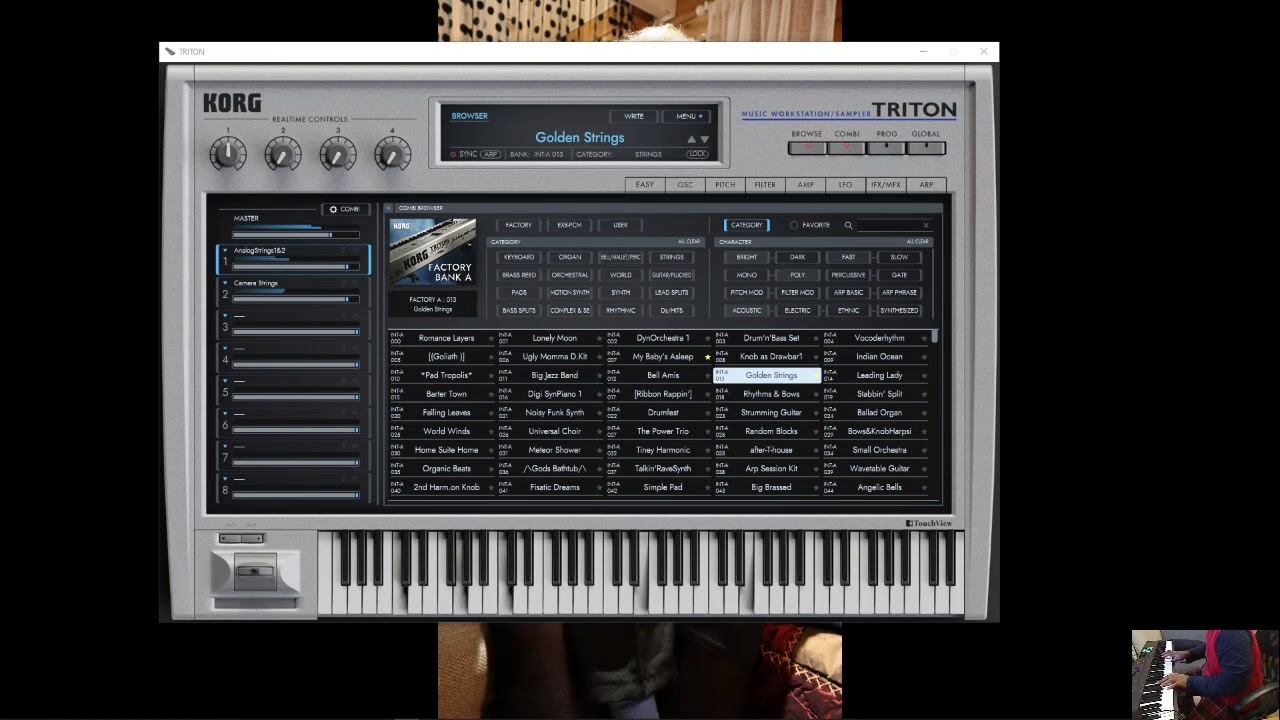Star the Indian Ocean preset

[x=924, y=357]
